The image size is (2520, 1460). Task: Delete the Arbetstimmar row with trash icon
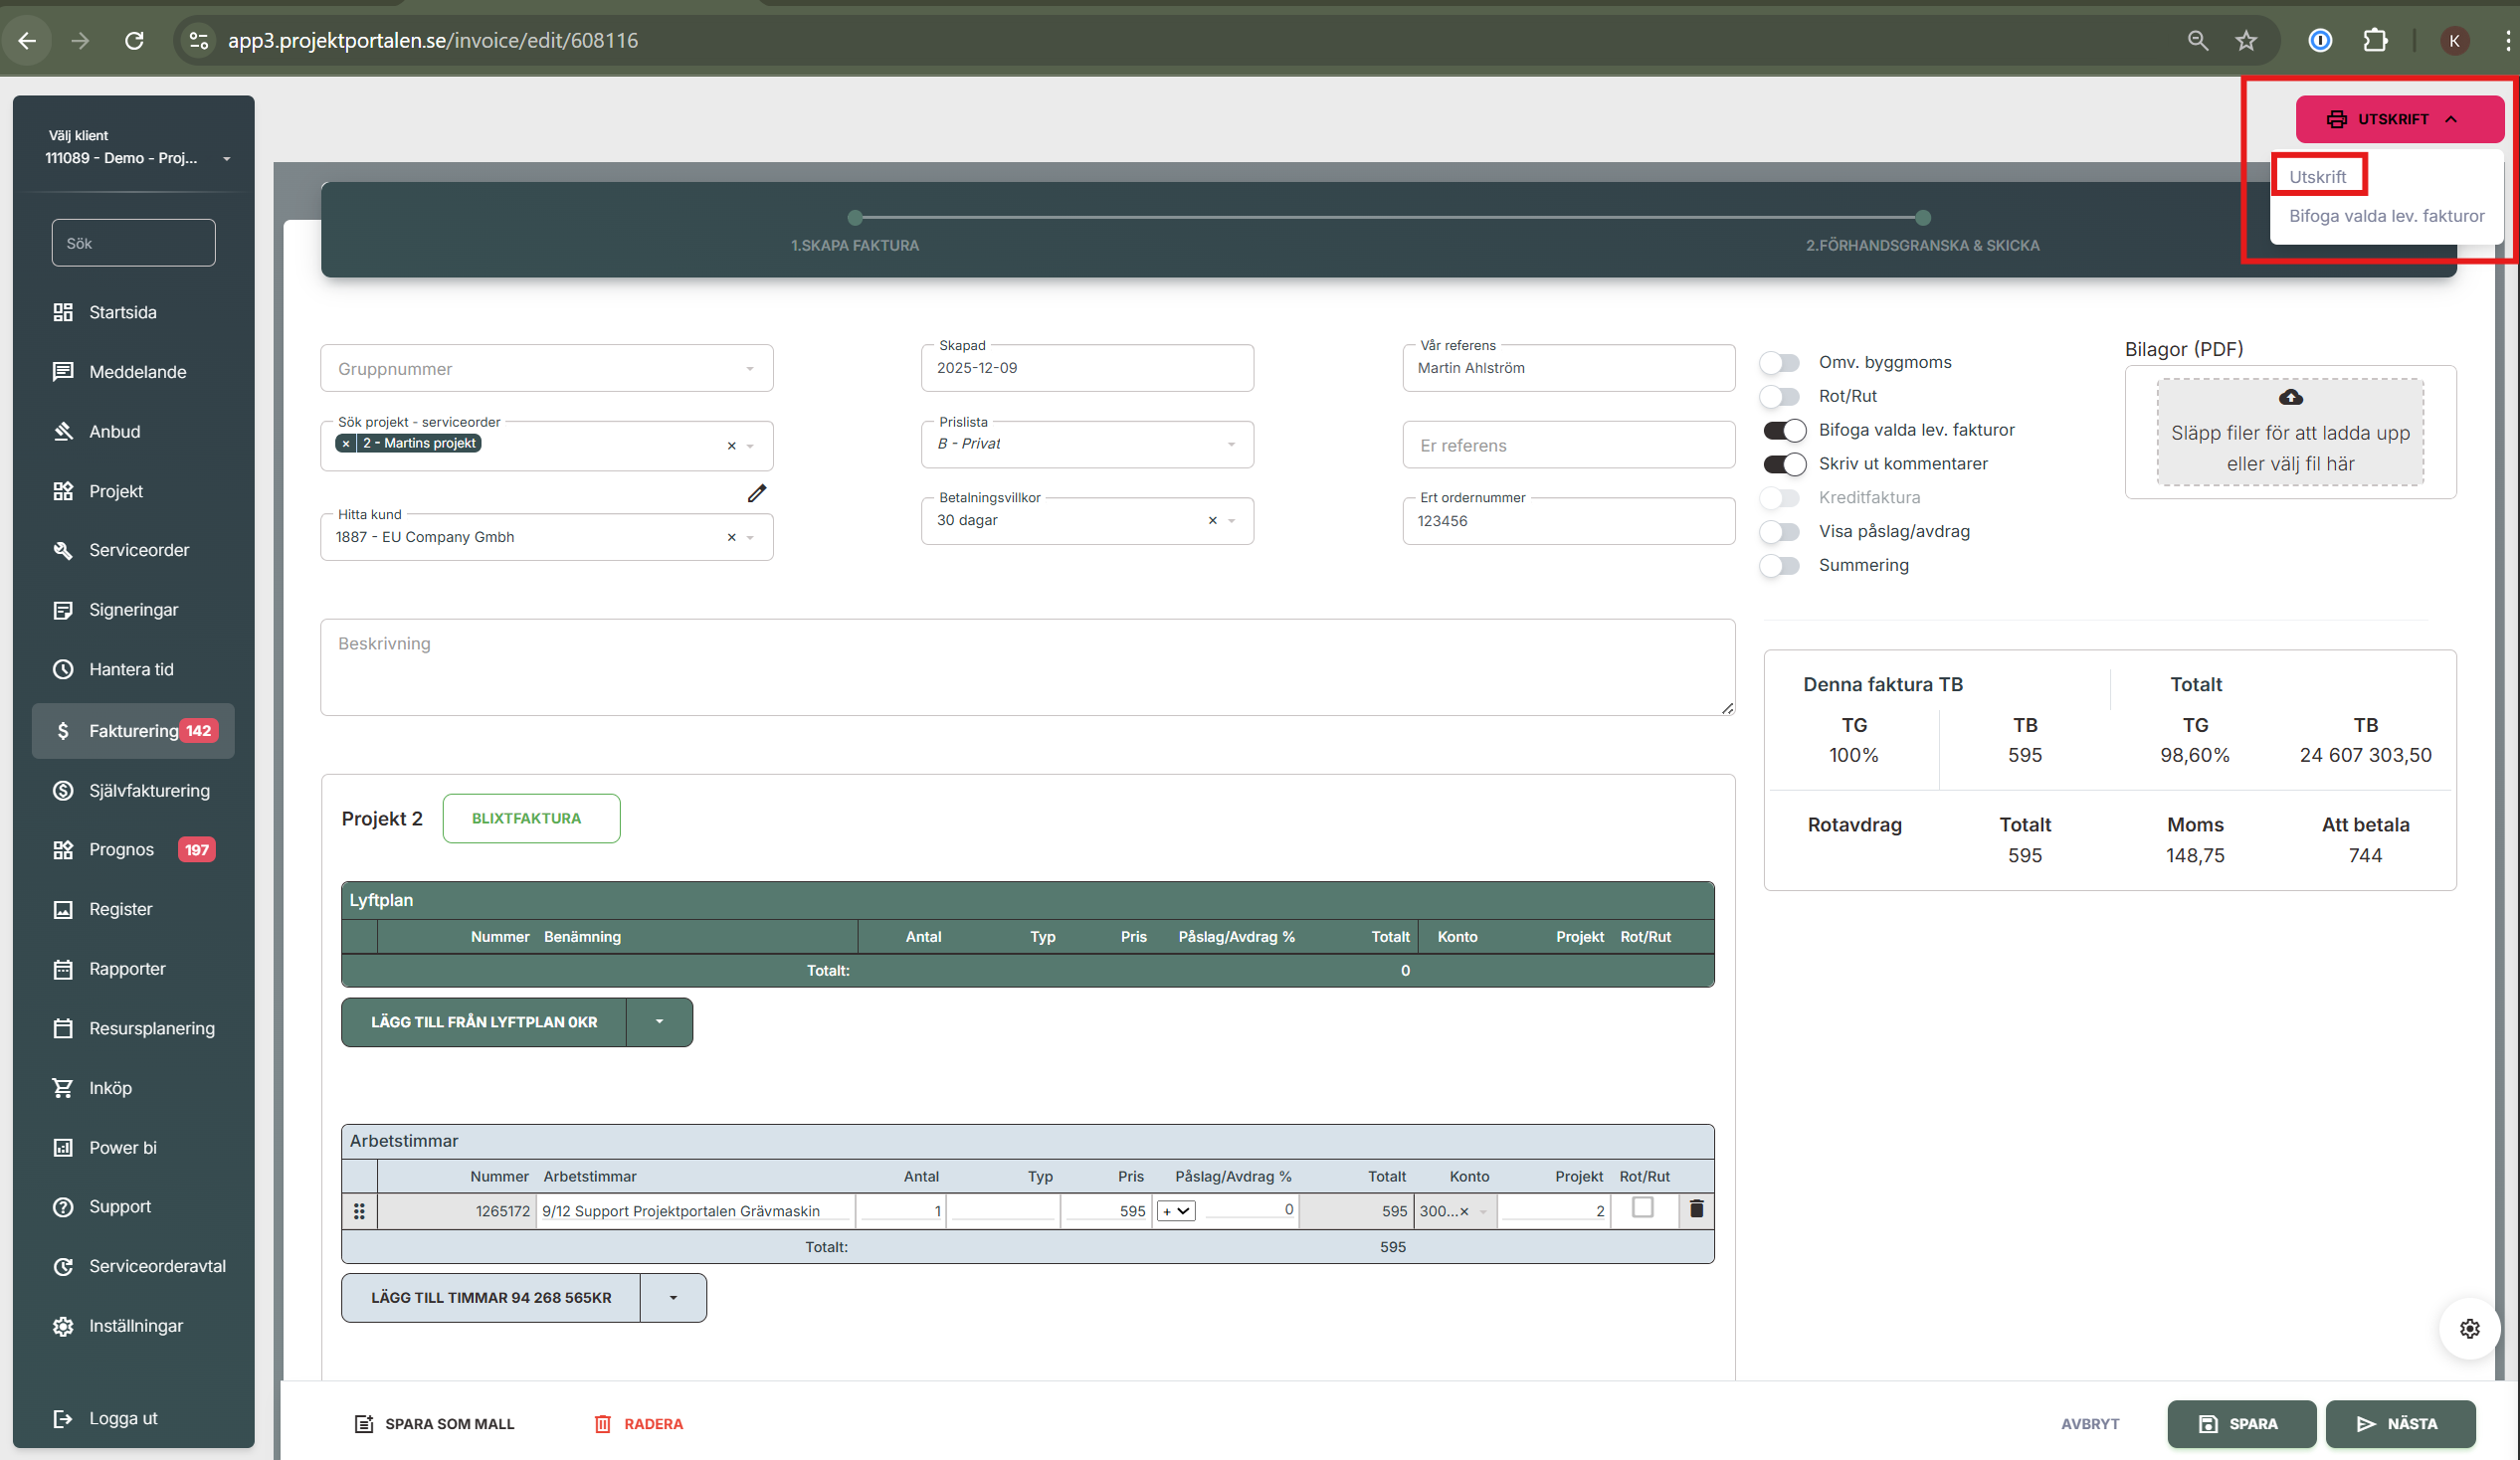click(1696, 1209)
